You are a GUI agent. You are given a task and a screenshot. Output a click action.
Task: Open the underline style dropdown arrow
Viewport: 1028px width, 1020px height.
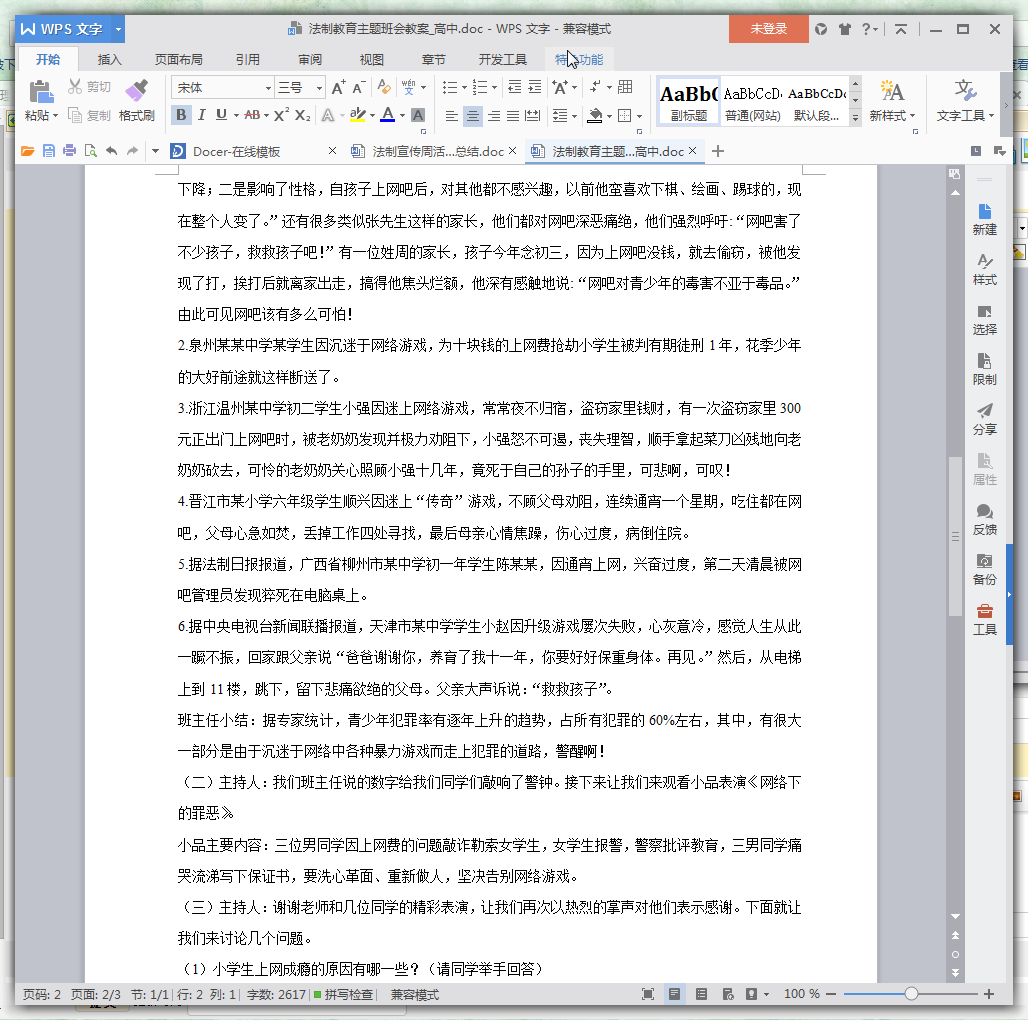pyautogui.click(x=235, y=116)
